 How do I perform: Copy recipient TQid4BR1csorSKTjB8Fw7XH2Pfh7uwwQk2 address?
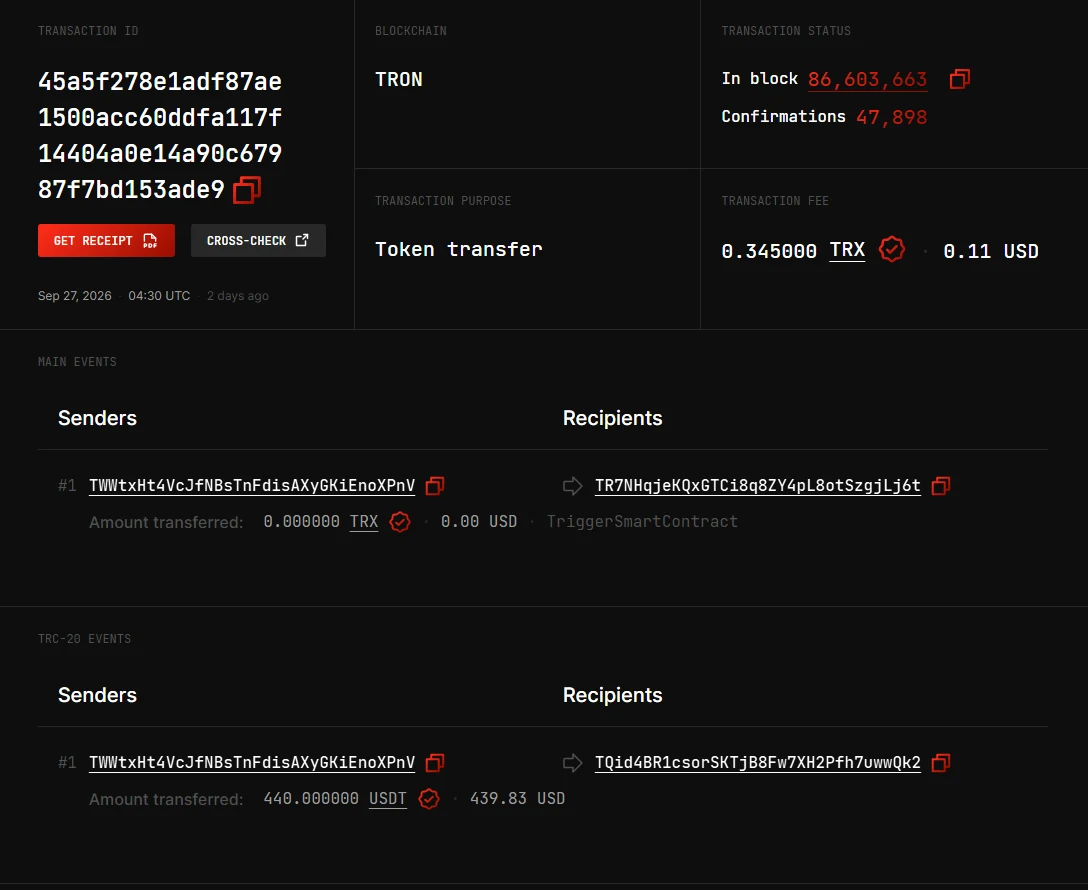941,763
